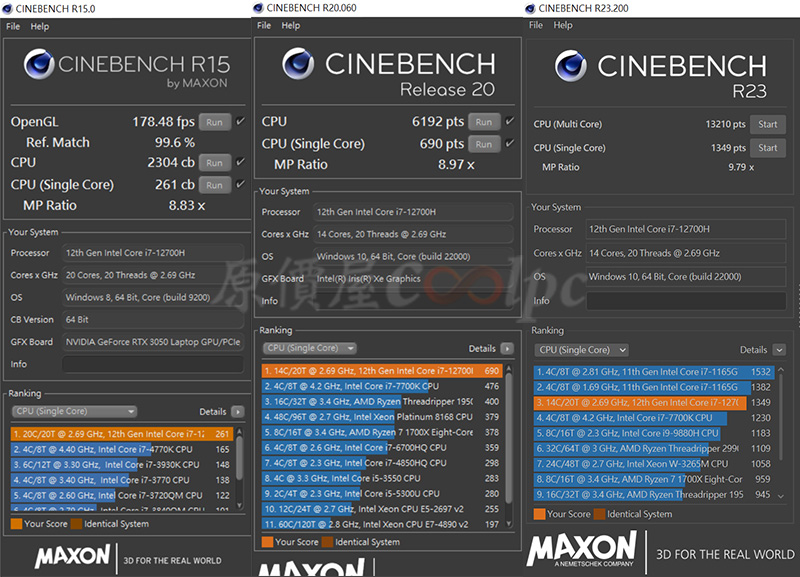Select i7-3930K CPU row in R15 ranking
This screenshot has width=800, height=577.
click(x=122, y=465)
